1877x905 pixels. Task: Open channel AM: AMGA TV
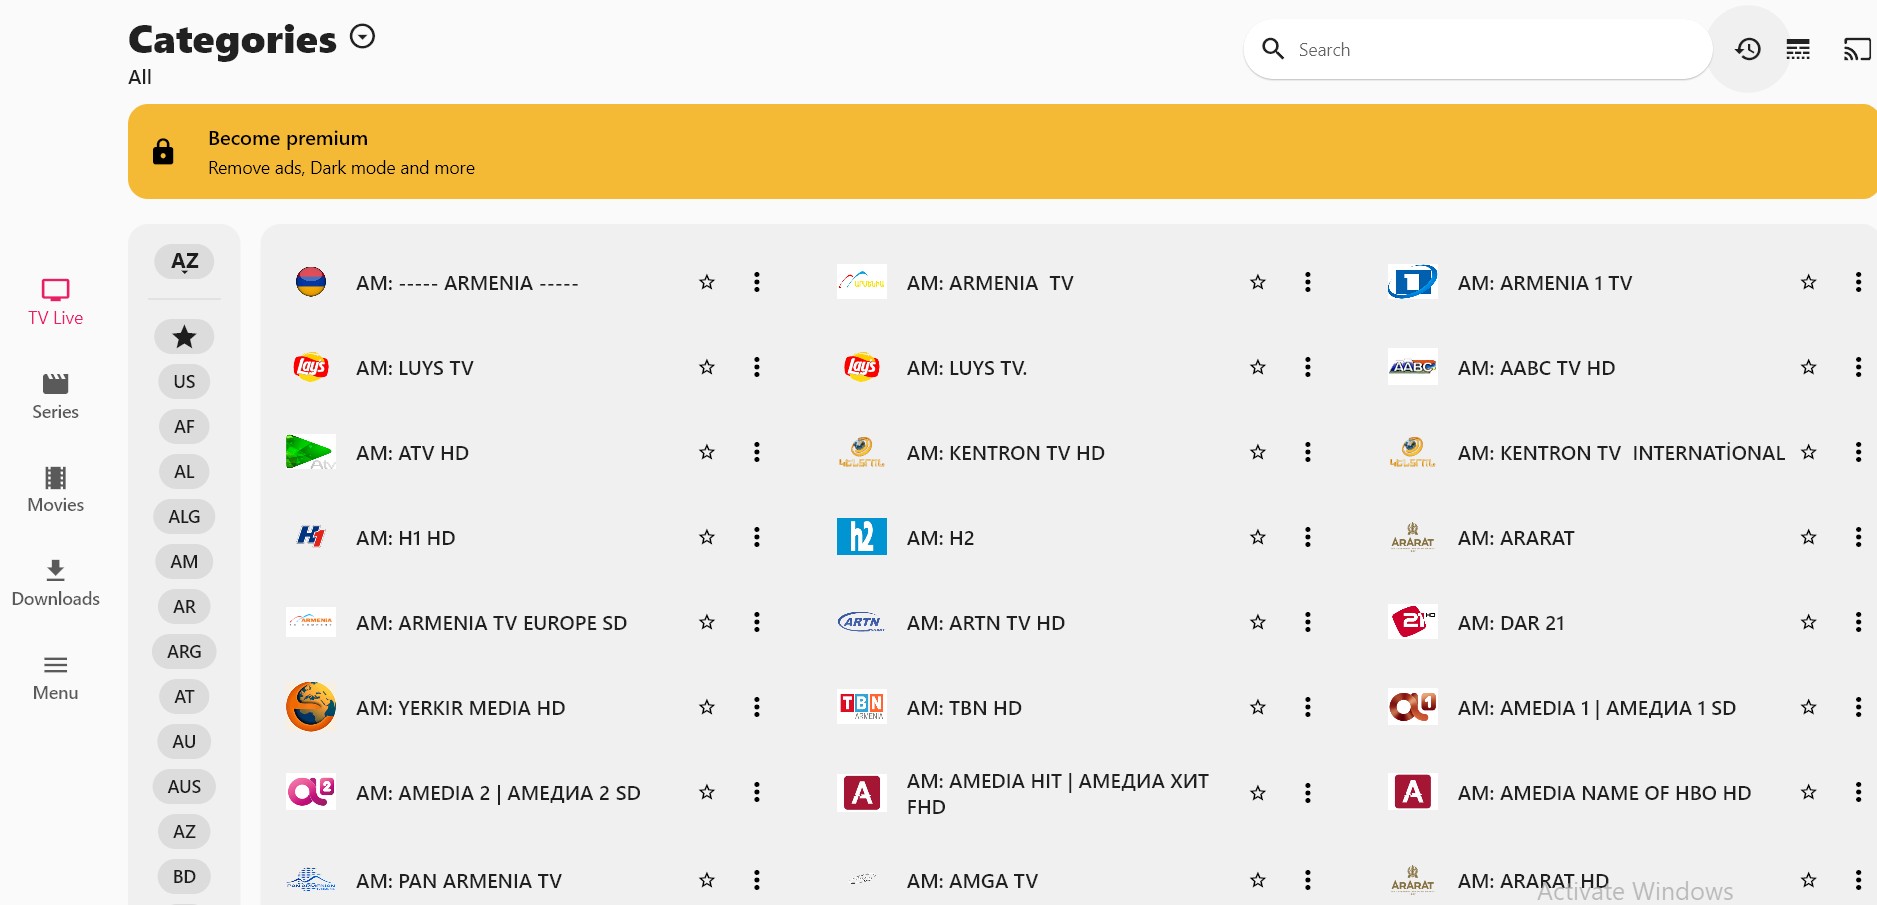click(x=972, y=881)
